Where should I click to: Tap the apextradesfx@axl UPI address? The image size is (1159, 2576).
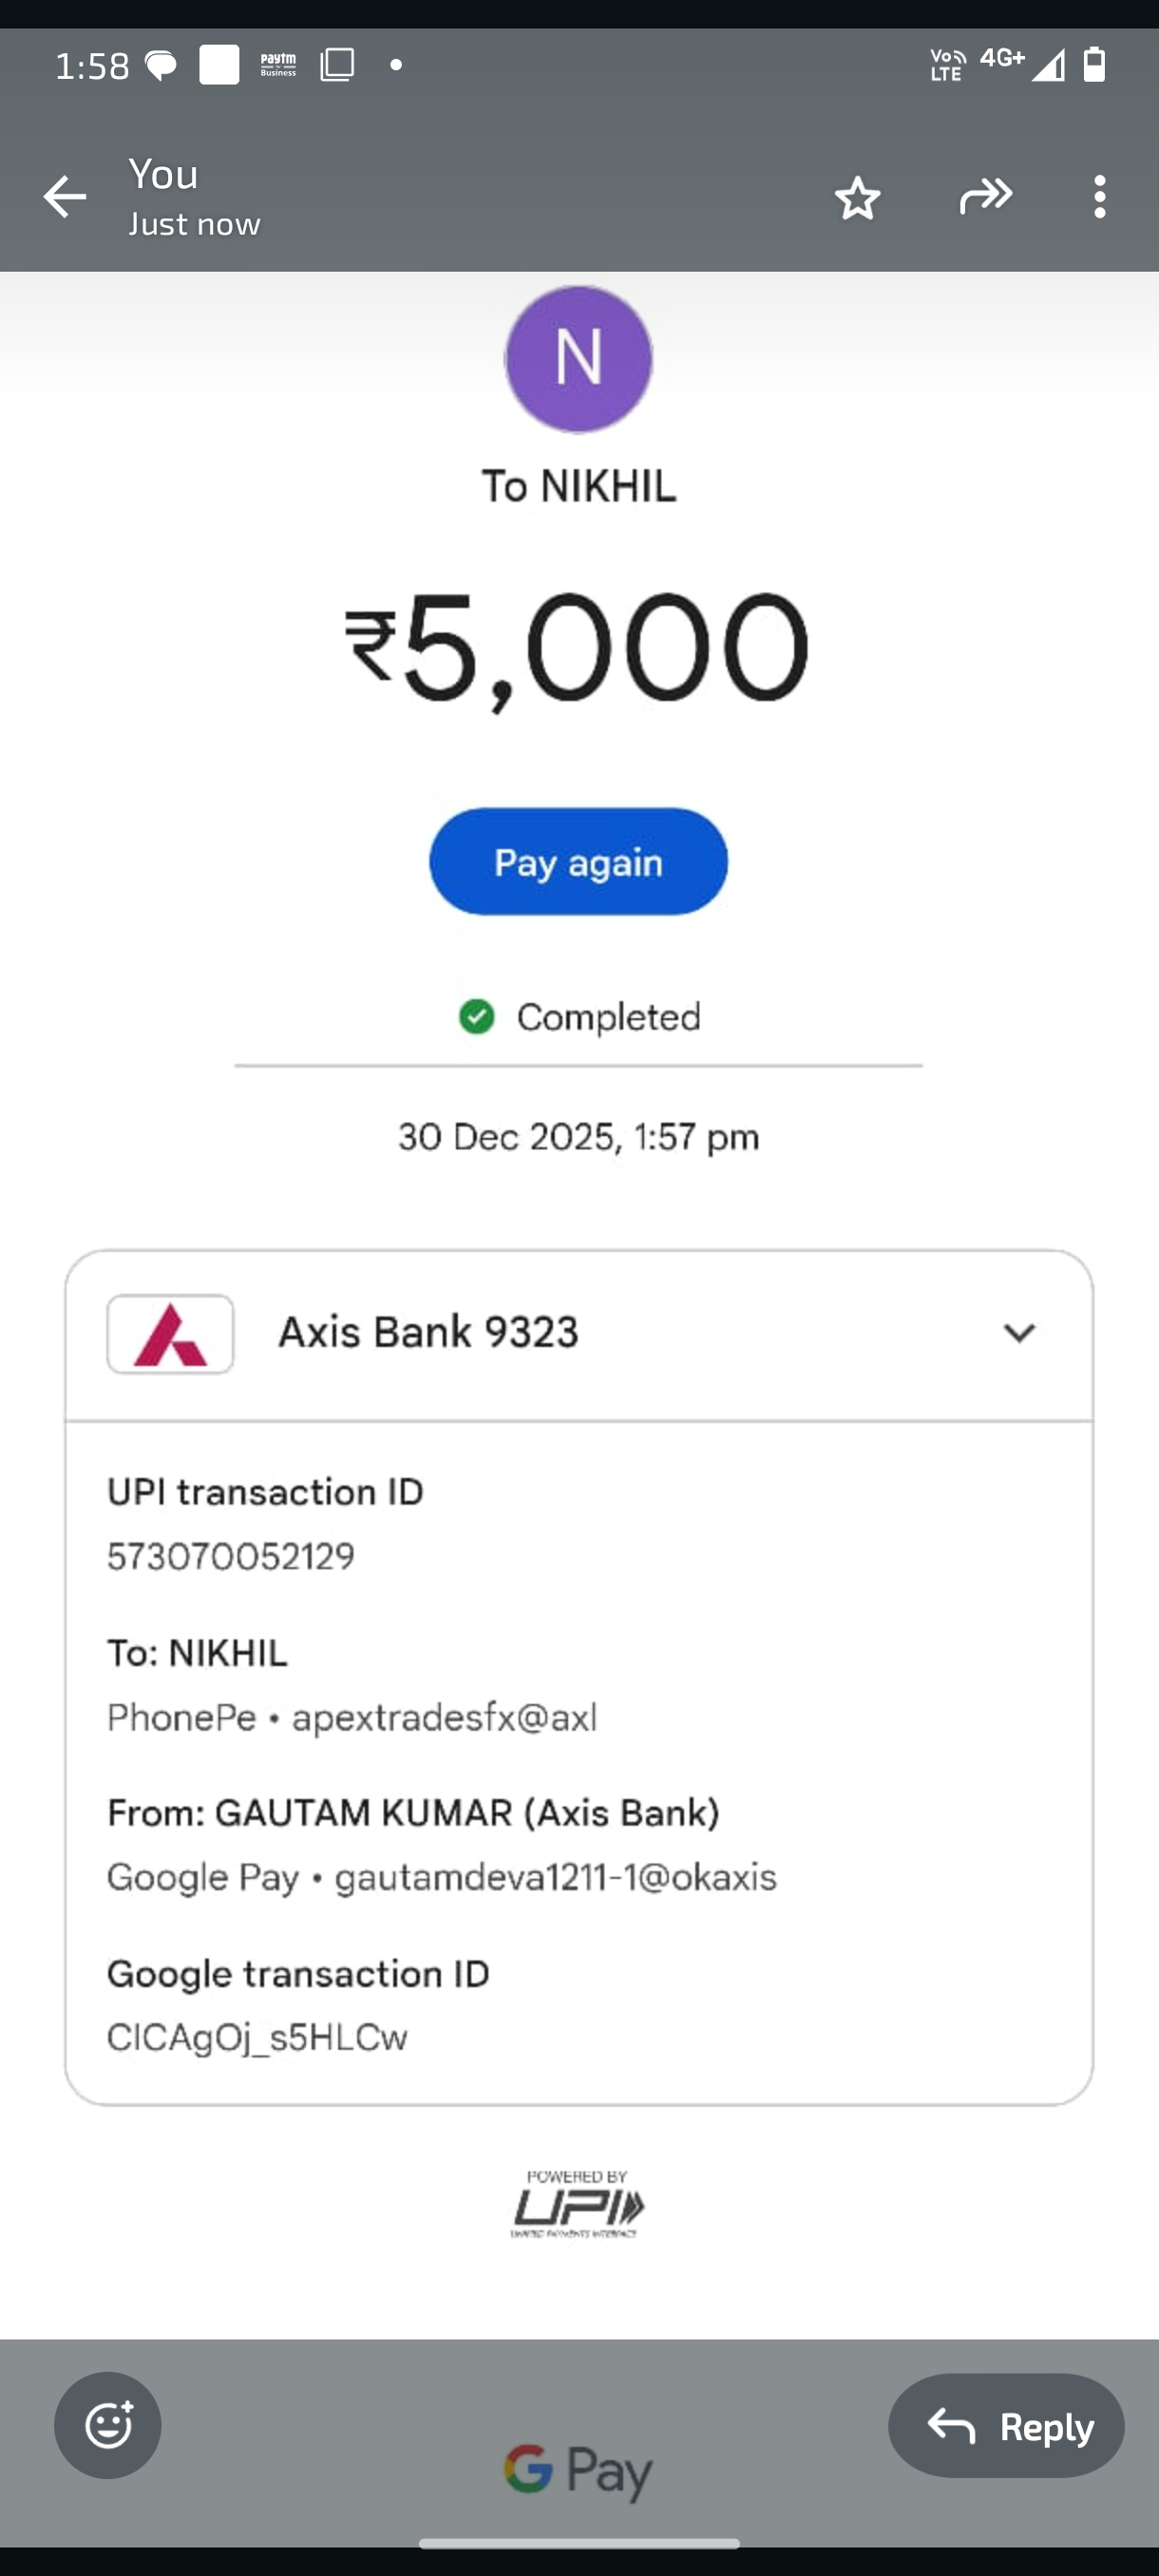(444, 1718)
